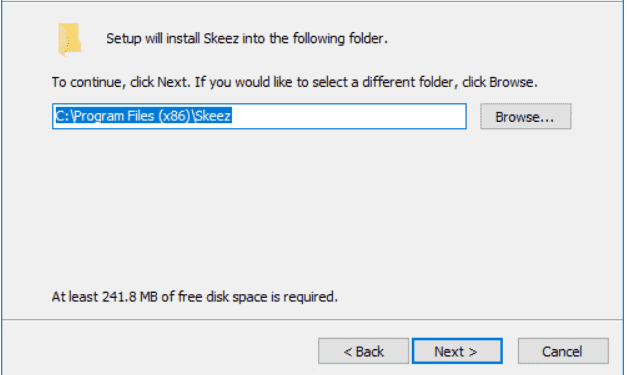Click the 241.8 MB disk space notice
Screen dimensions: 627x375
point(195,297)
